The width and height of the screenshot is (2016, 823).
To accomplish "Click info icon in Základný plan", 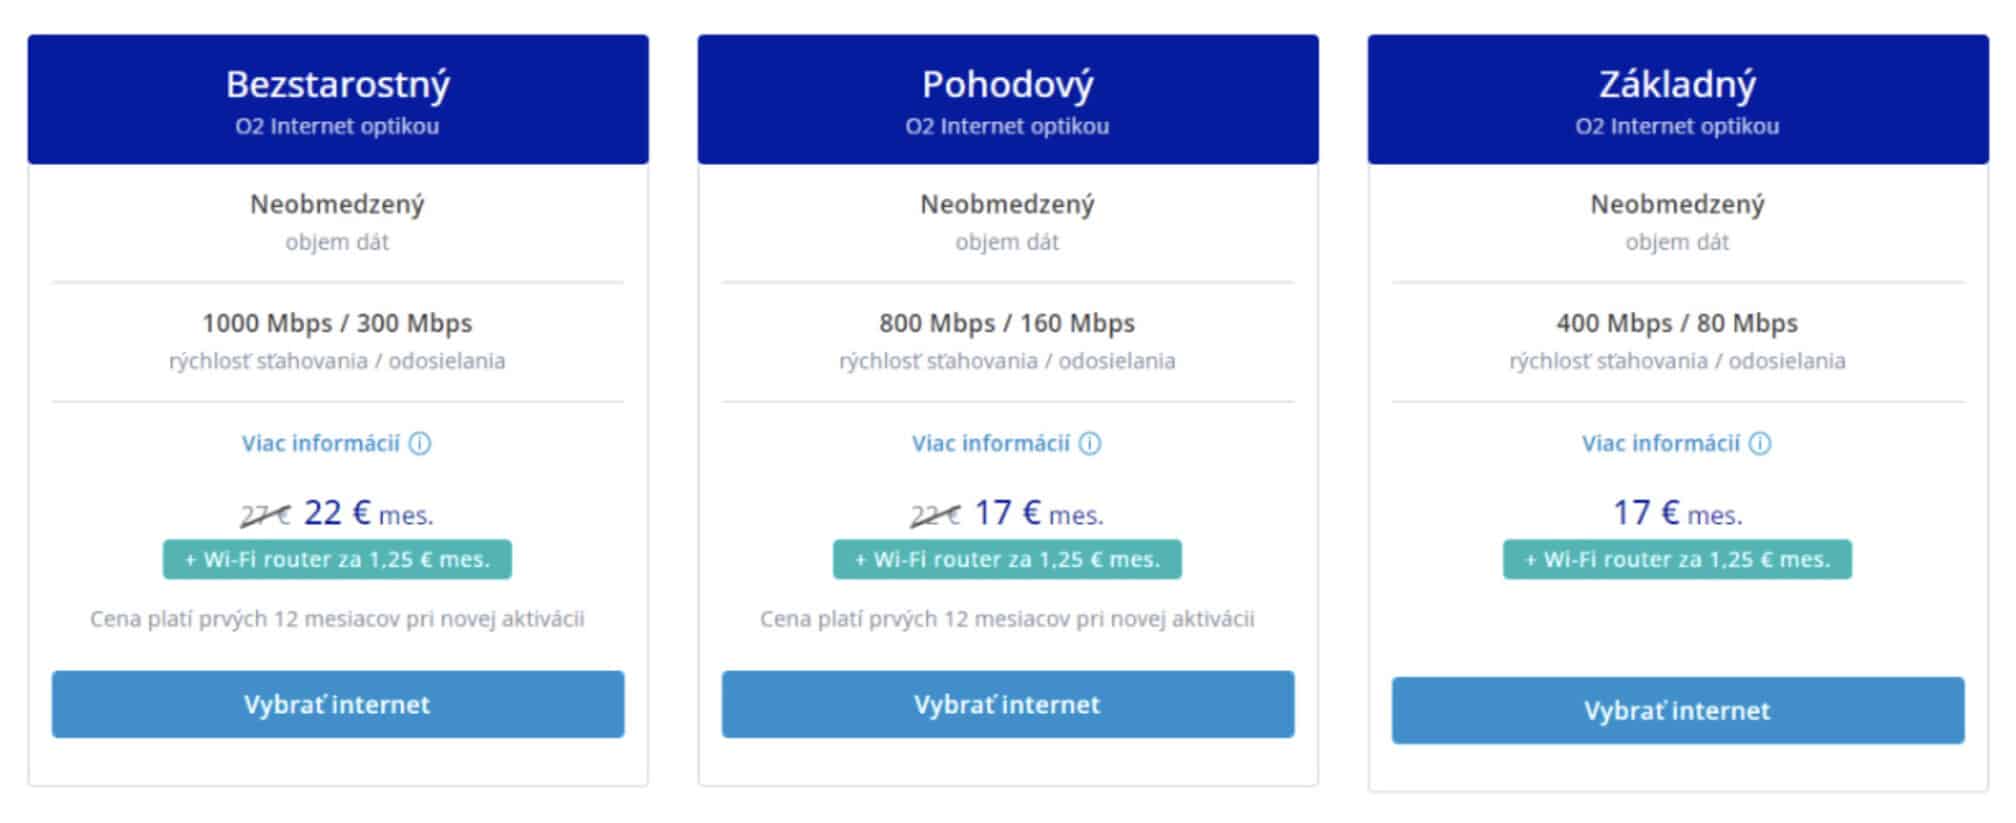I will [x=1760, y=444].
